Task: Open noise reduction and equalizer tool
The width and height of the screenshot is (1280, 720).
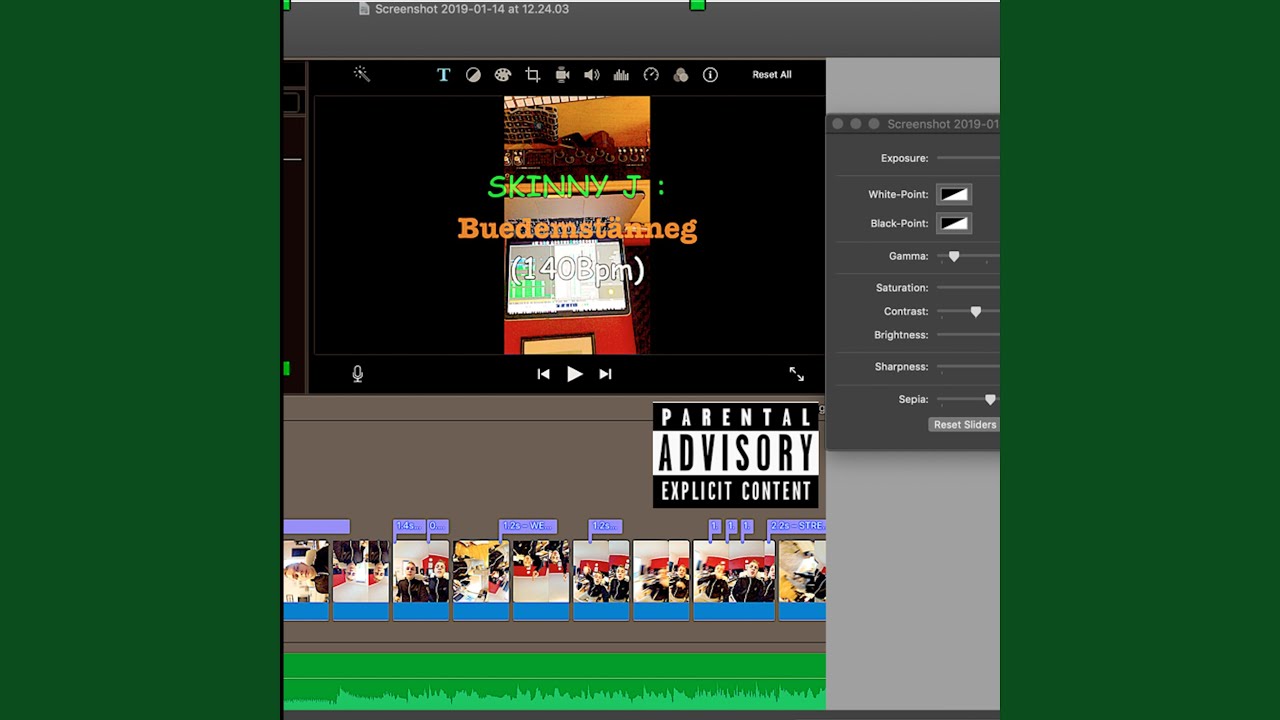Action: [x=621, y=75]
